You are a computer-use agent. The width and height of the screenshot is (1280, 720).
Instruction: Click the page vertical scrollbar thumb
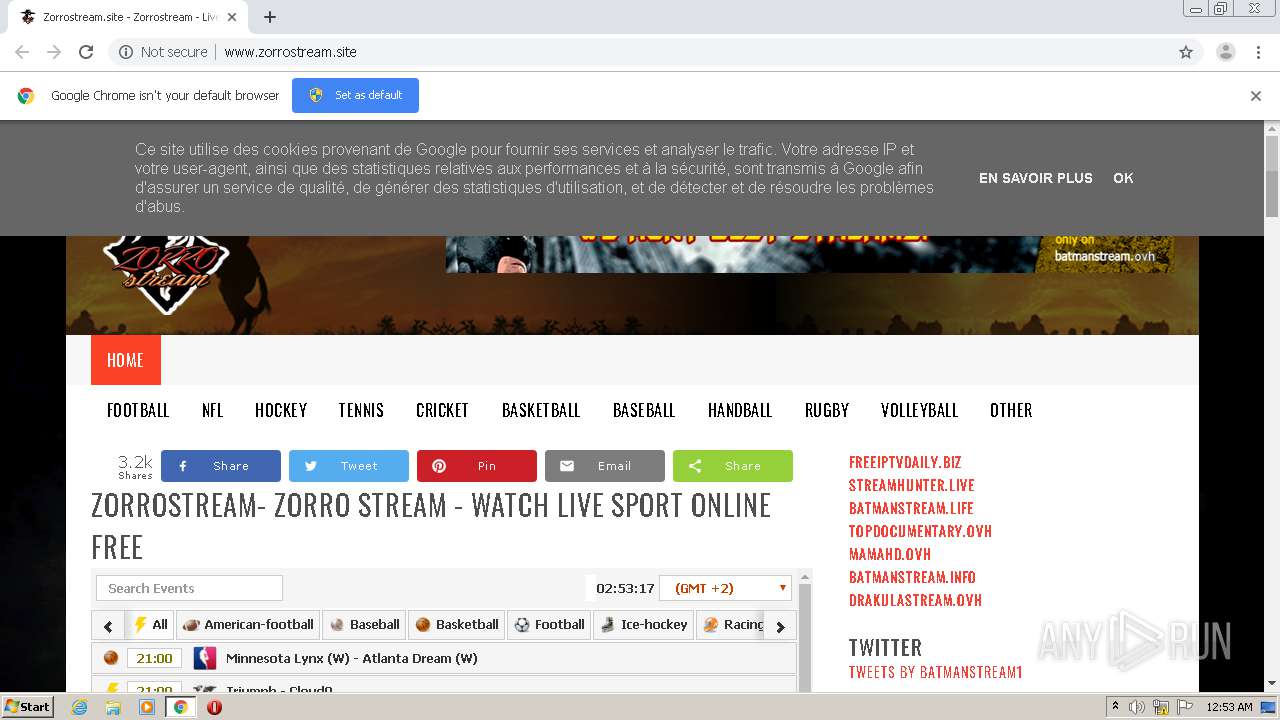[1271, 176]
